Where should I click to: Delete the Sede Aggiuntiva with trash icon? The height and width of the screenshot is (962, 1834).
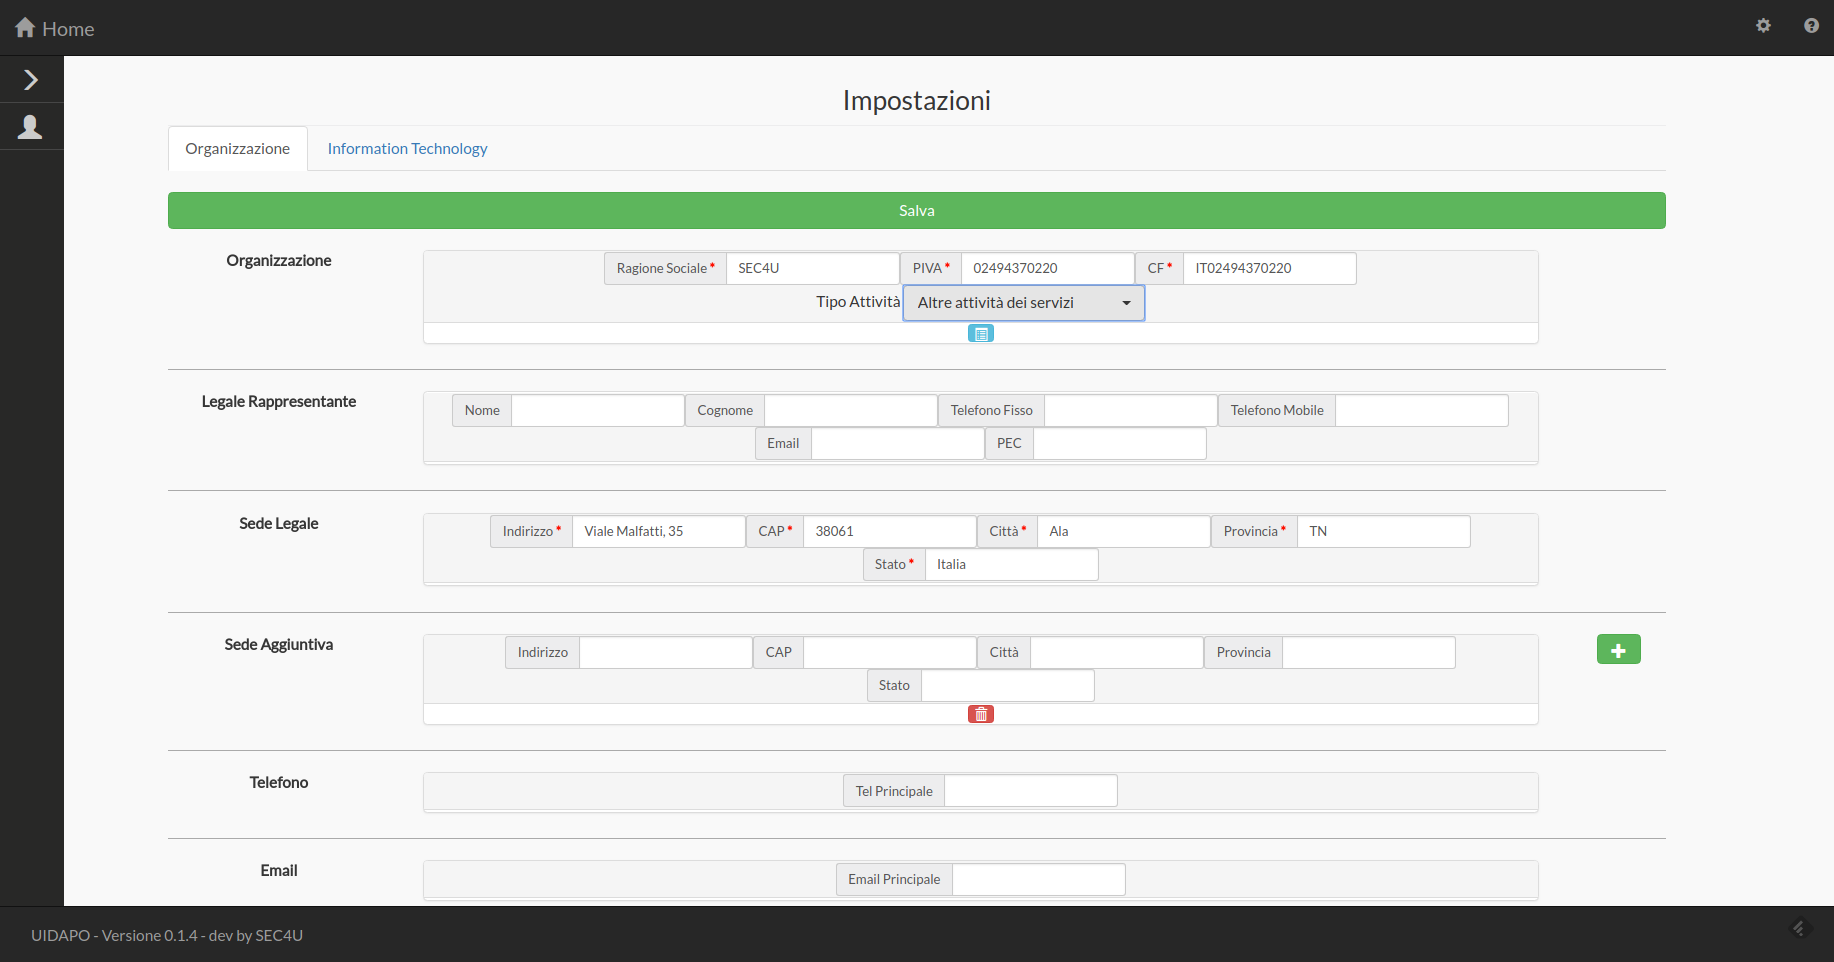point(981,714)
